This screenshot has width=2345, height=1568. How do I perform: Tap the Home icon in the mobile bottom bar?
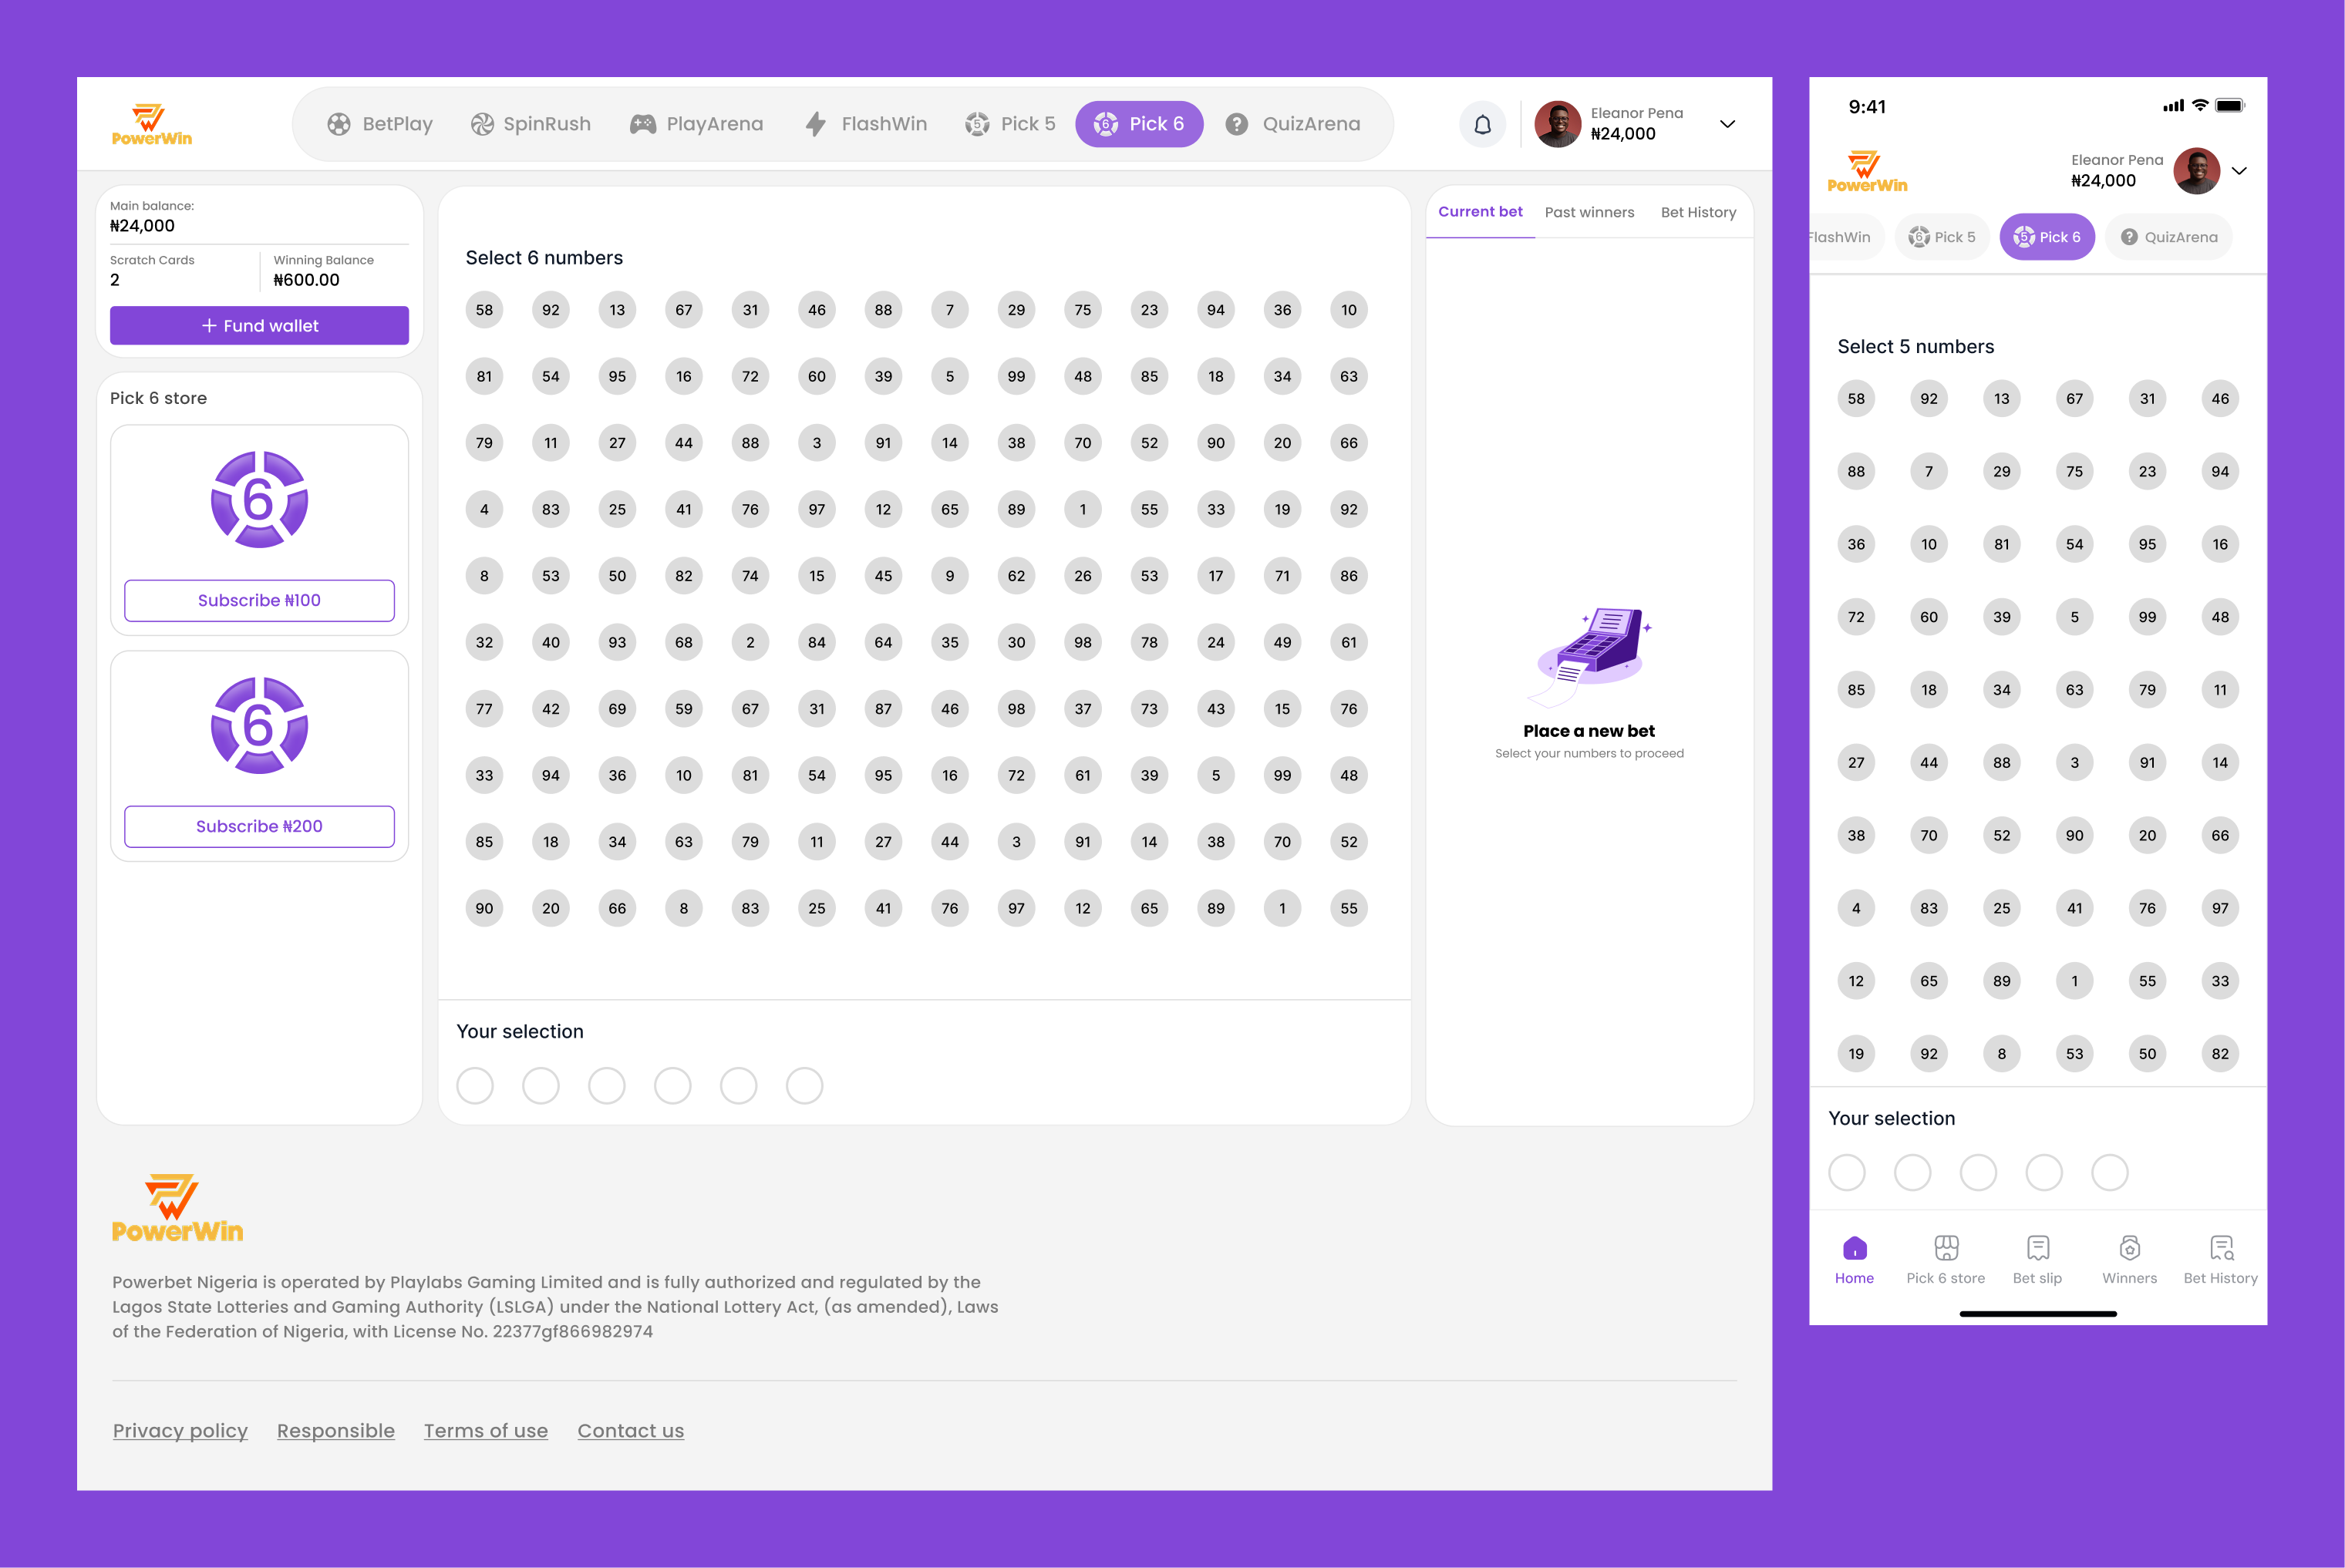pos(1854,1247)
